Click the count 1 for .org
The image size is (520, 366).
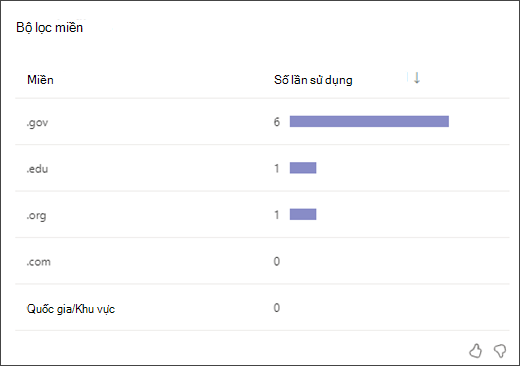coord(277,215)
